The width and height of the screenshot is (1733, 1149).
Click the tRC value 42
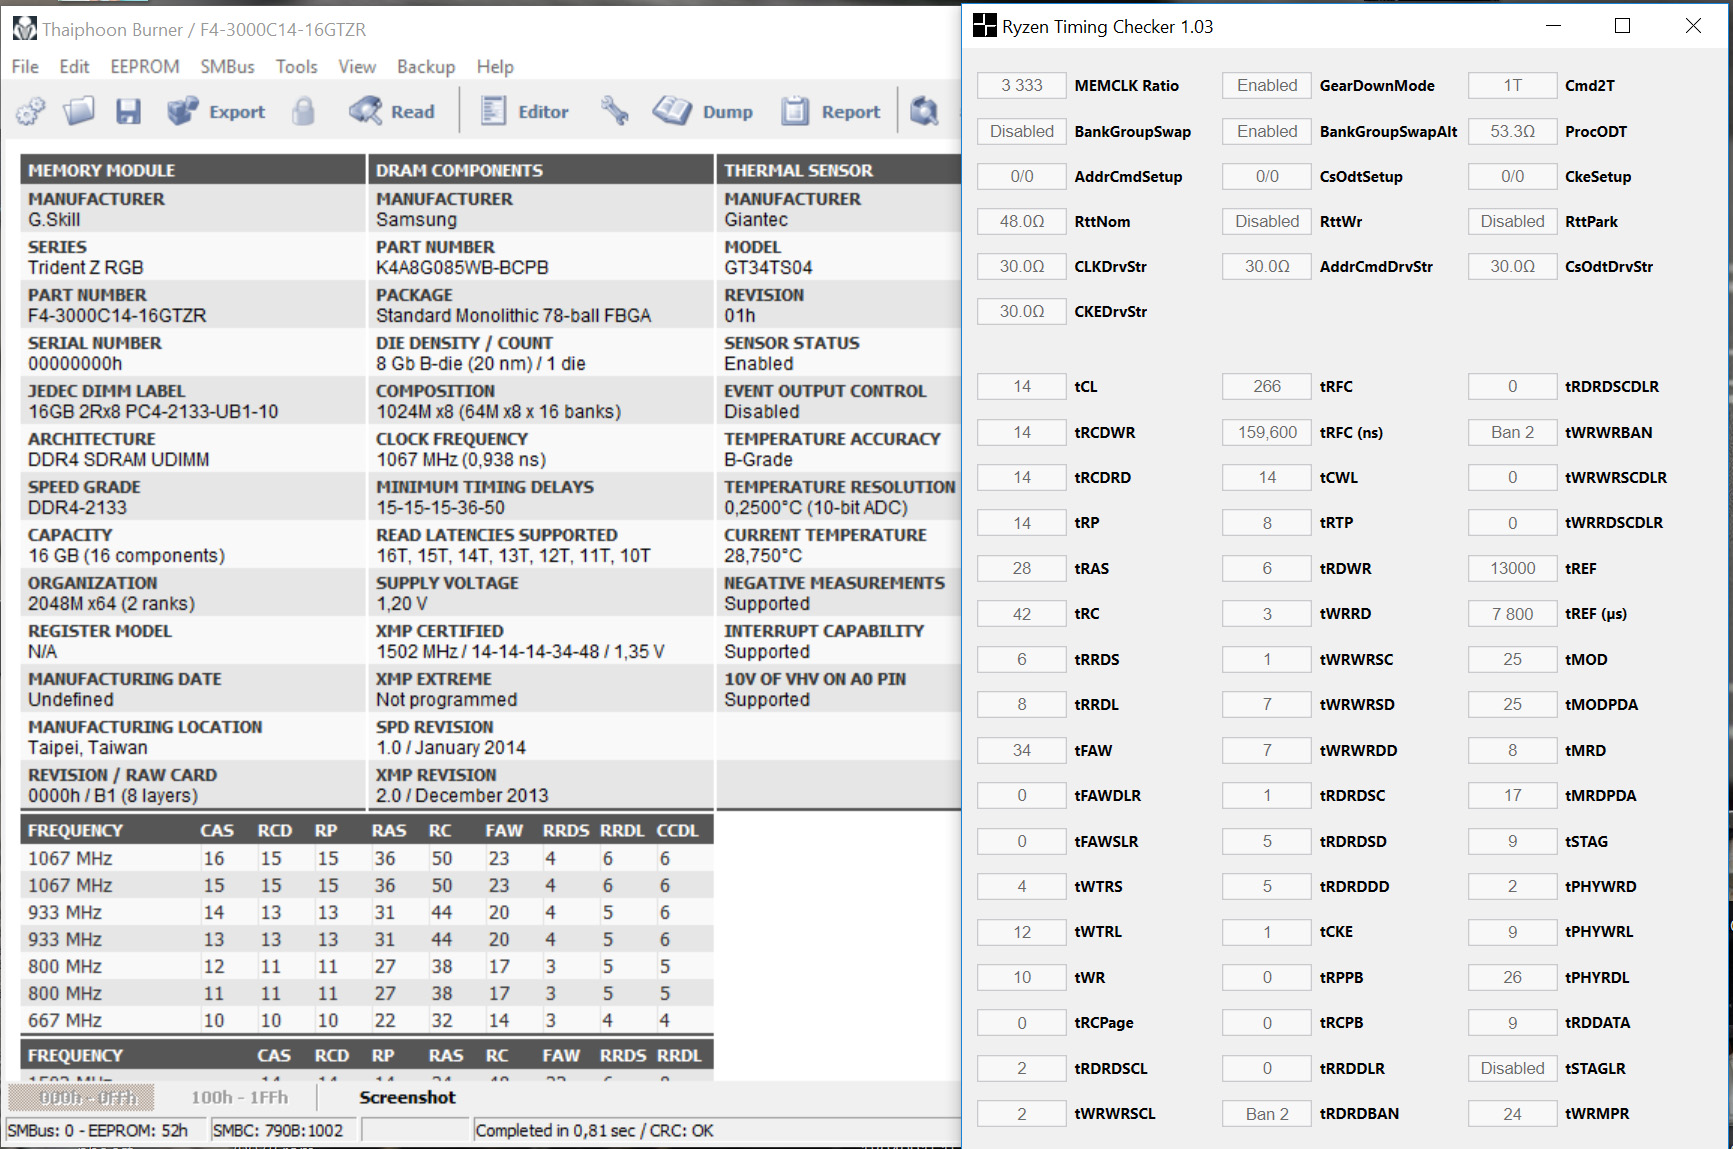pos(1021,614)
